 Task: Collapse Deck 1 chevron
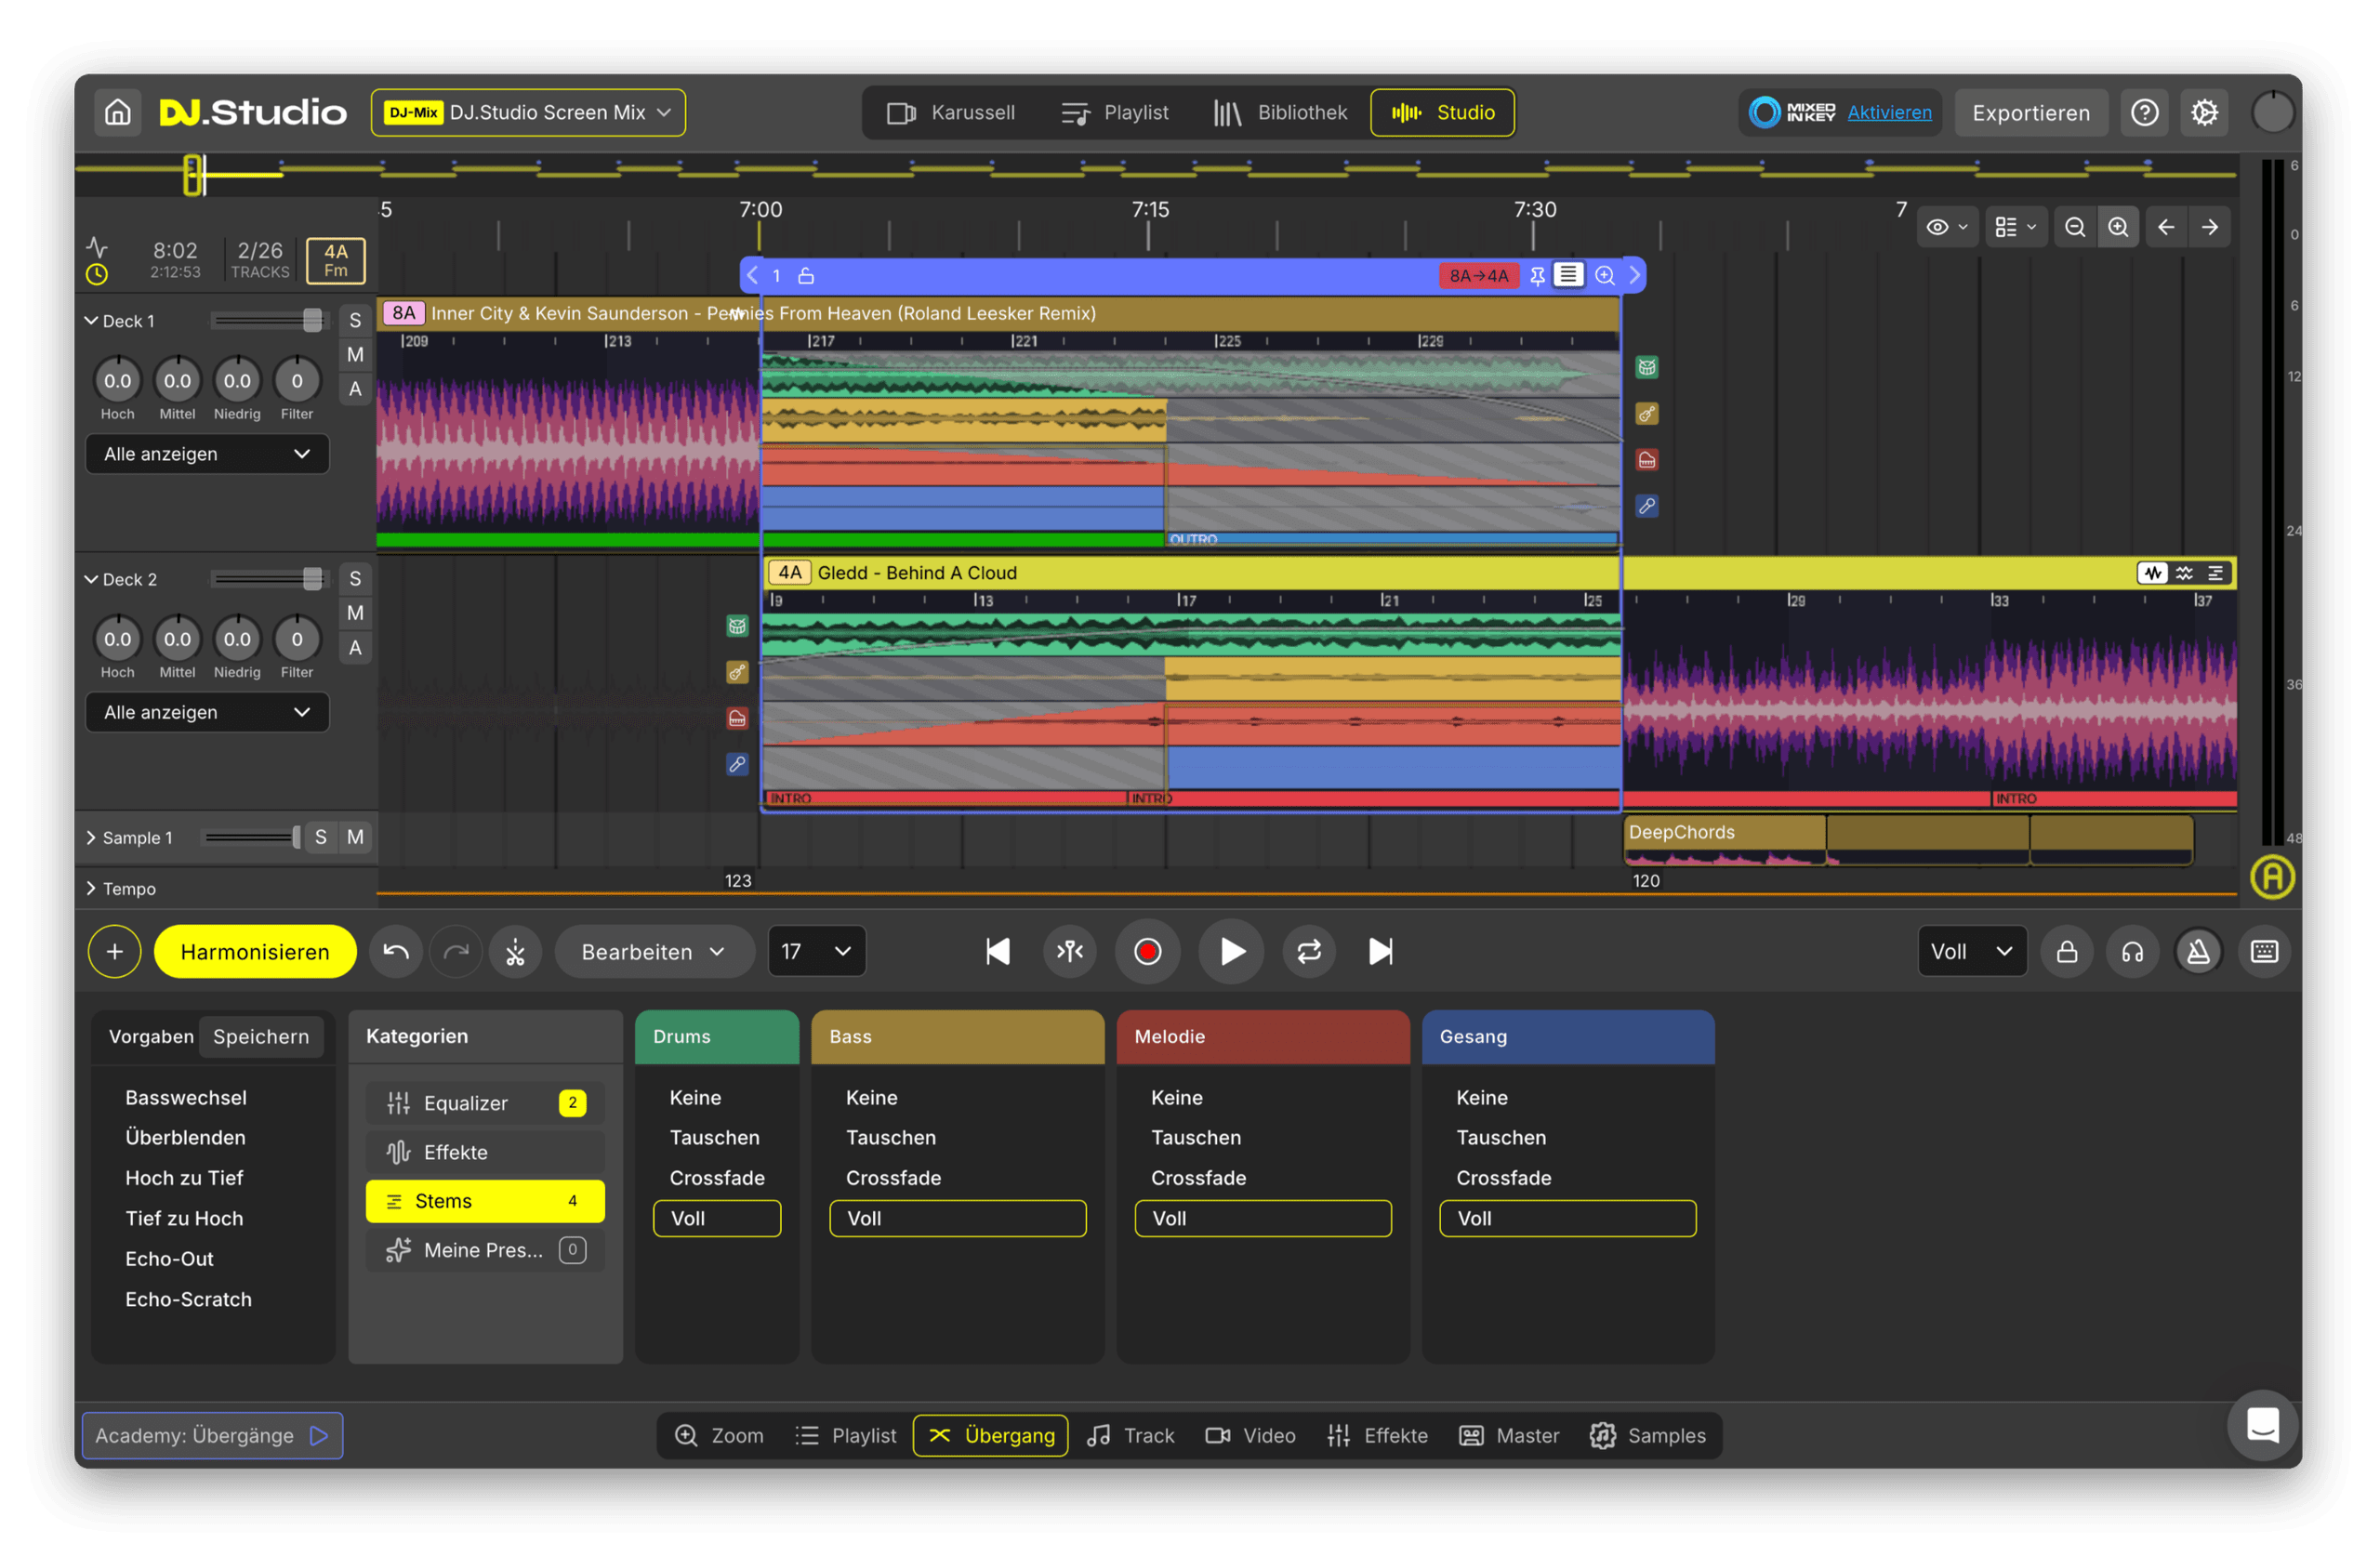[91, 320]
